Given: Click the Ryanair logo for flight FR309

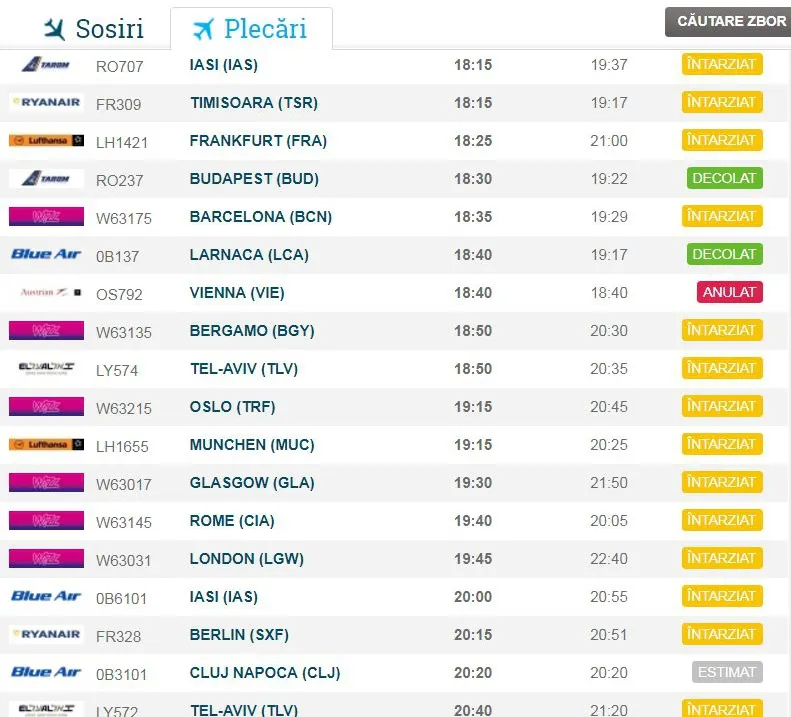Looking at the screenshot, I should click(46, 102).
